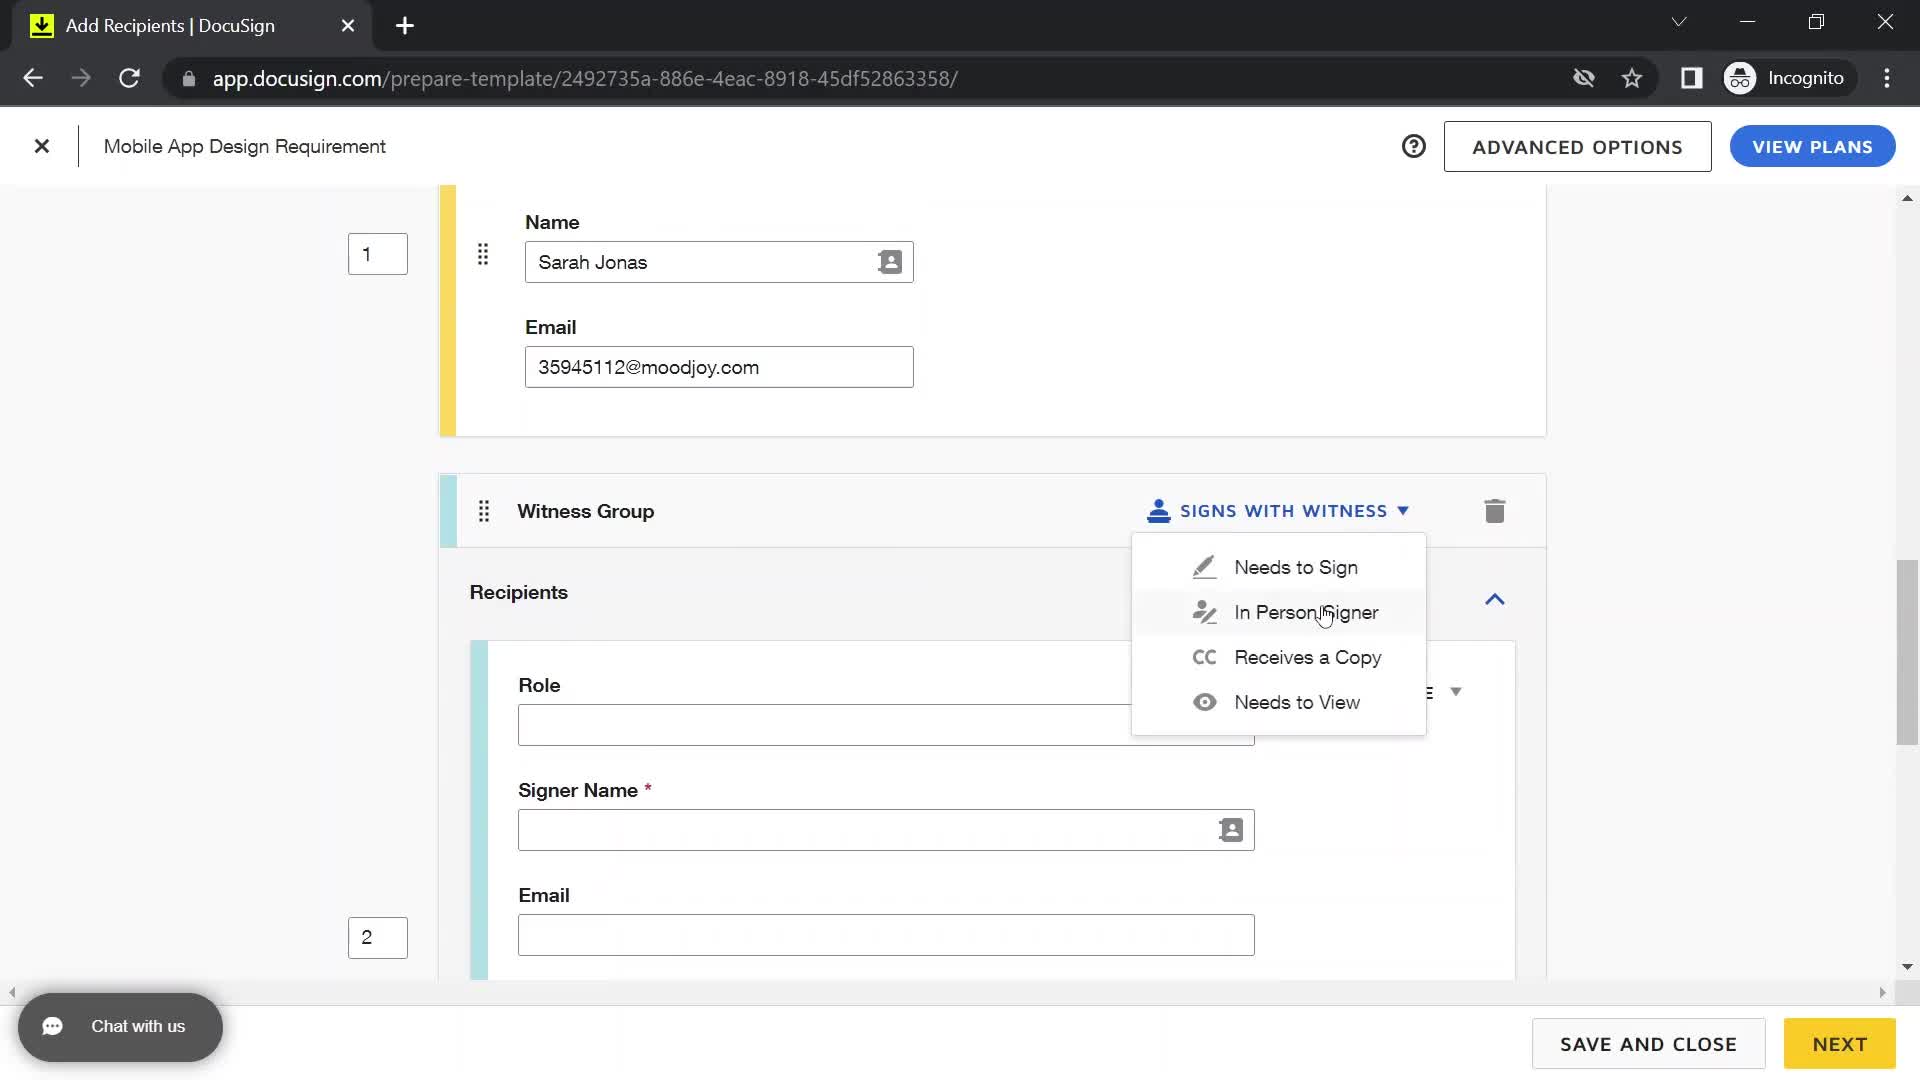Image resolution: width=1920 pixels, height=1080 pixels.
Task: Select the In Person Signer icon
Action: 1201,612
